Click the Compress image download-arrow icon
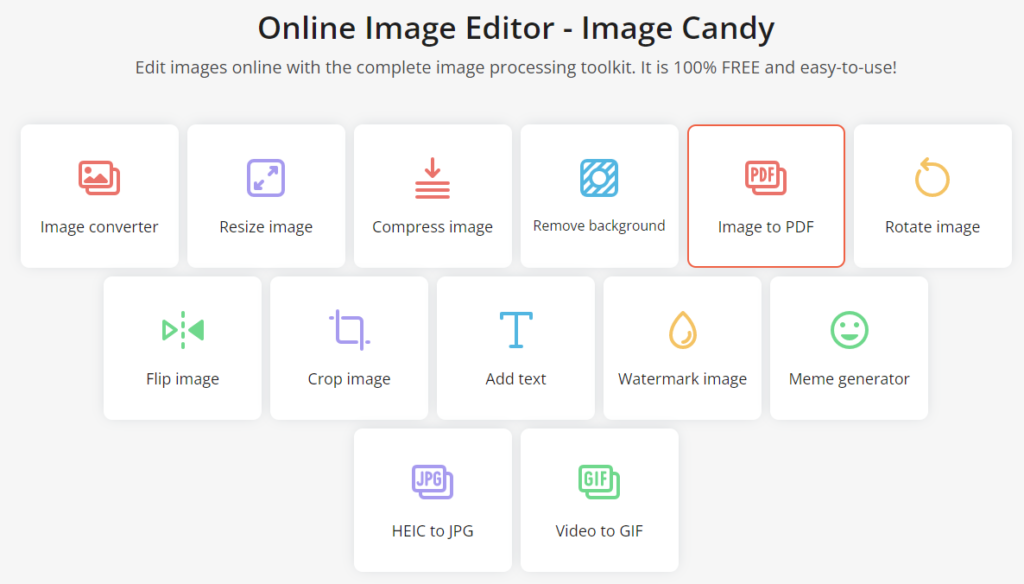 pos(432,178)
